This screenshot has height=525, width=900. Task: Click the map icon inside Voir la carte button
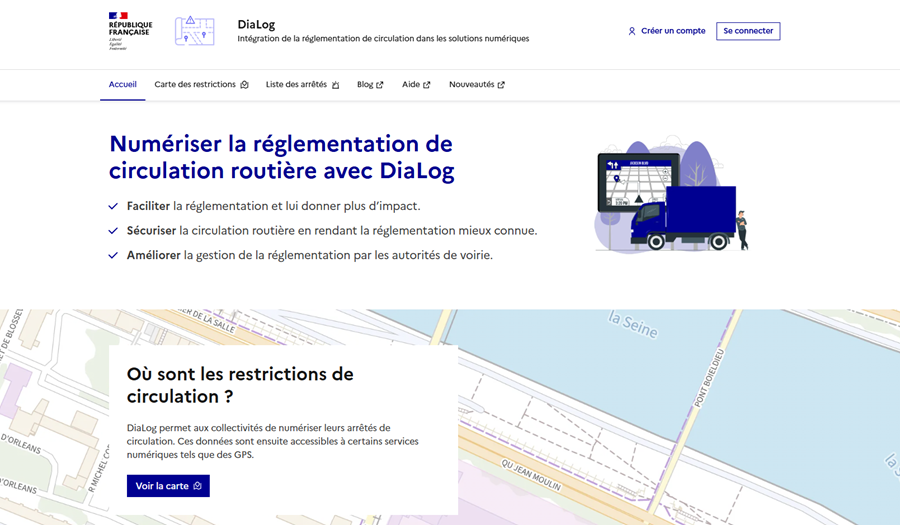tap(198, 486)
